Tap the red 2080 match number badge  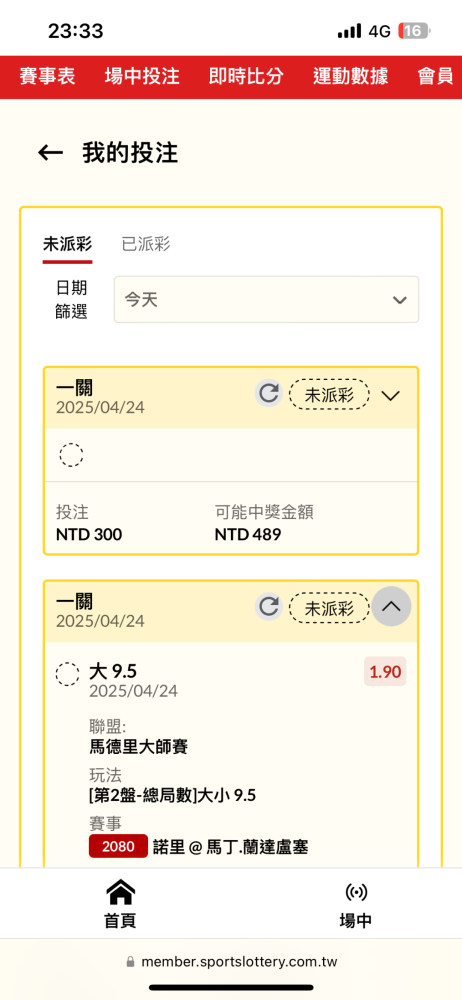119,846
